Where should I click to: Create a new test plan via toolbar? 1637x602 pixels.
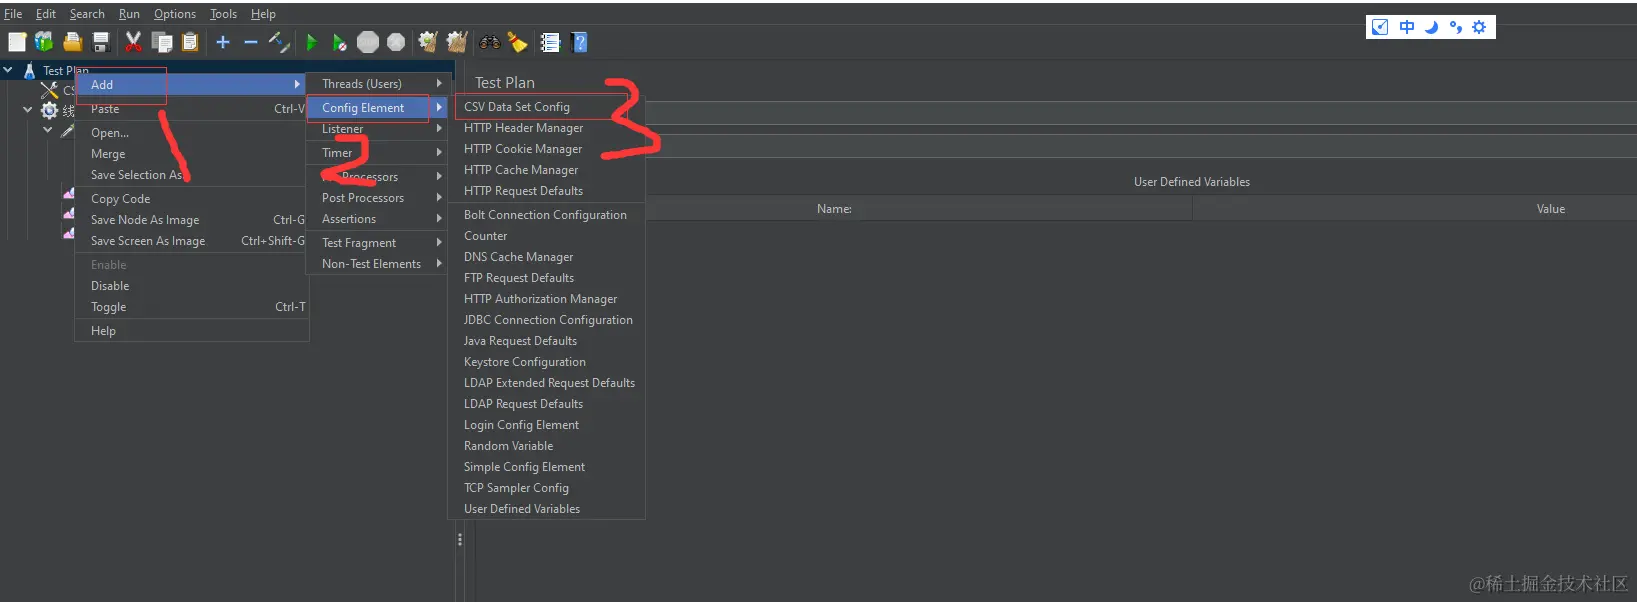coord(17,42)
